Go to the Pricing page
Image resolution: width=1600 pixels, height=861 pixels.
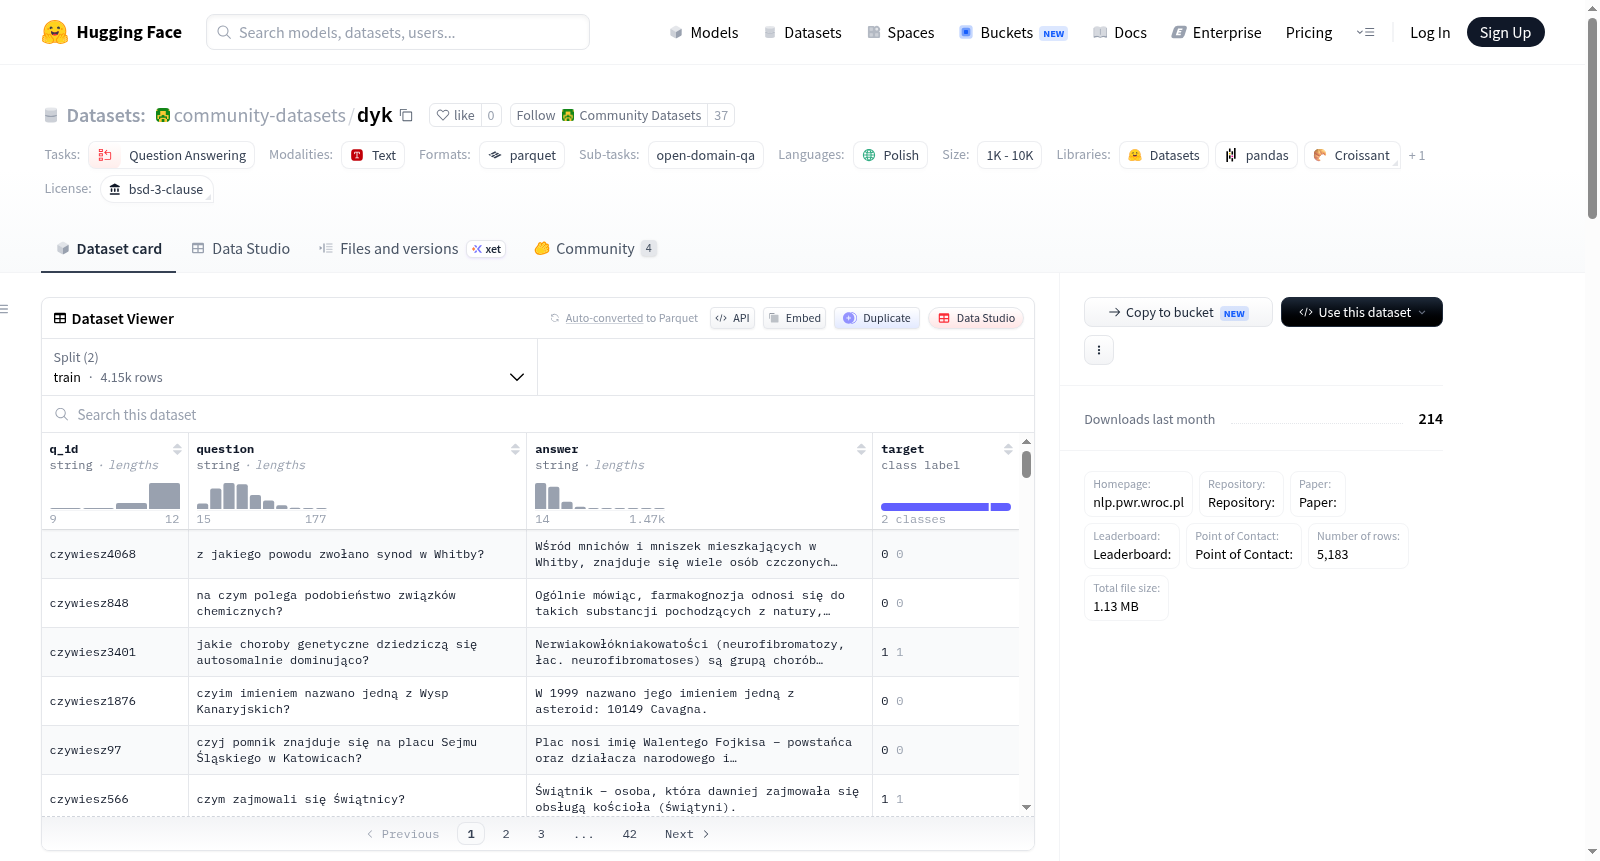[x=1309, y=33]
